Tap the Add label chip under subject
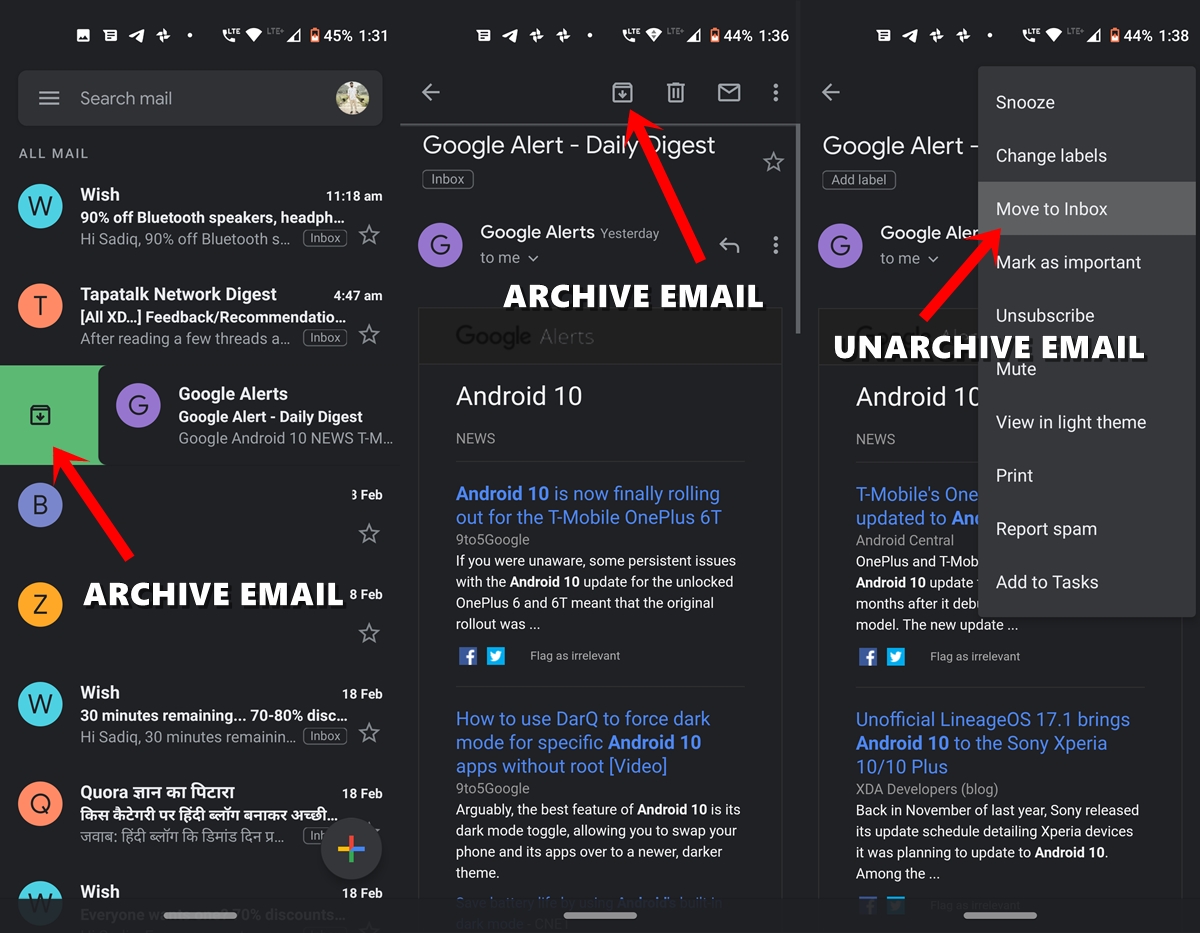The height and width of the screenshot is (933, 1200). point(859,180)
